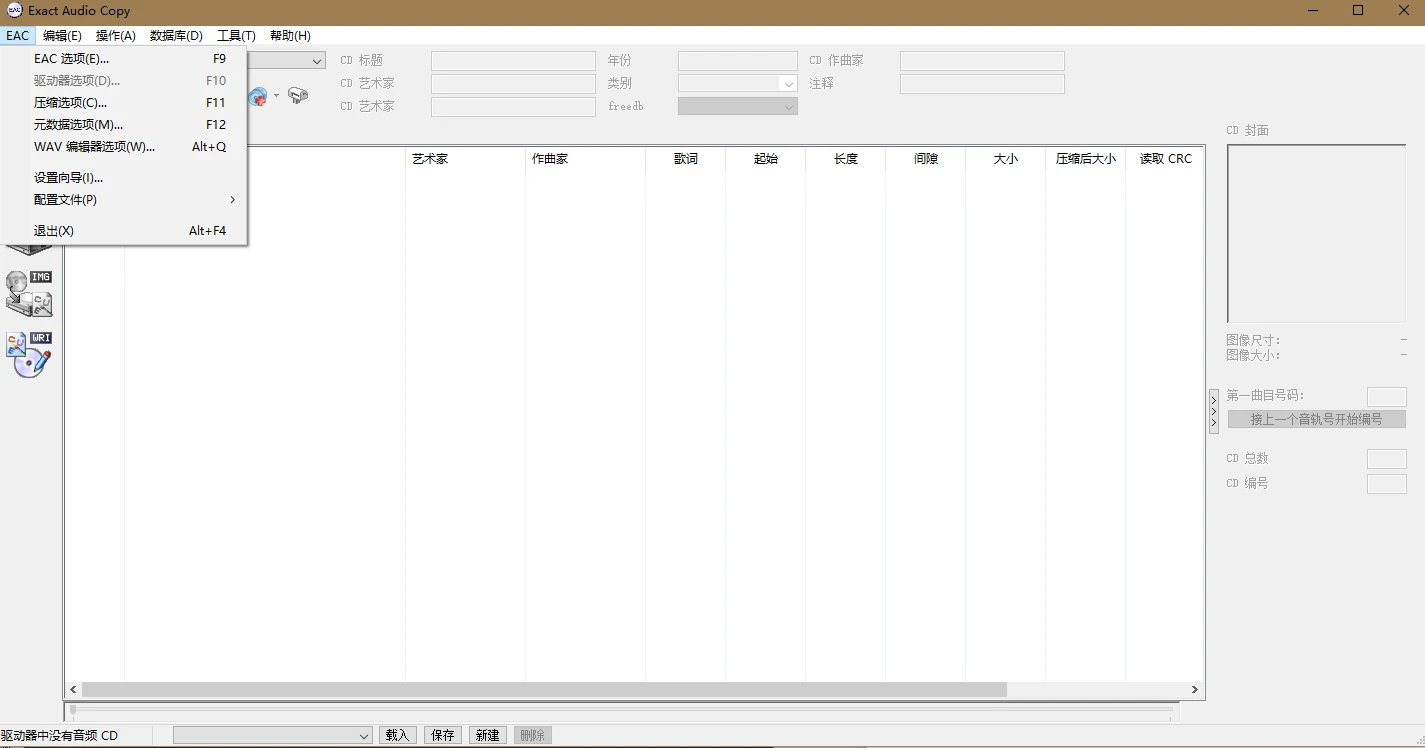Click the track list horizontal scrollbar thumb

[x=544, y=689]
